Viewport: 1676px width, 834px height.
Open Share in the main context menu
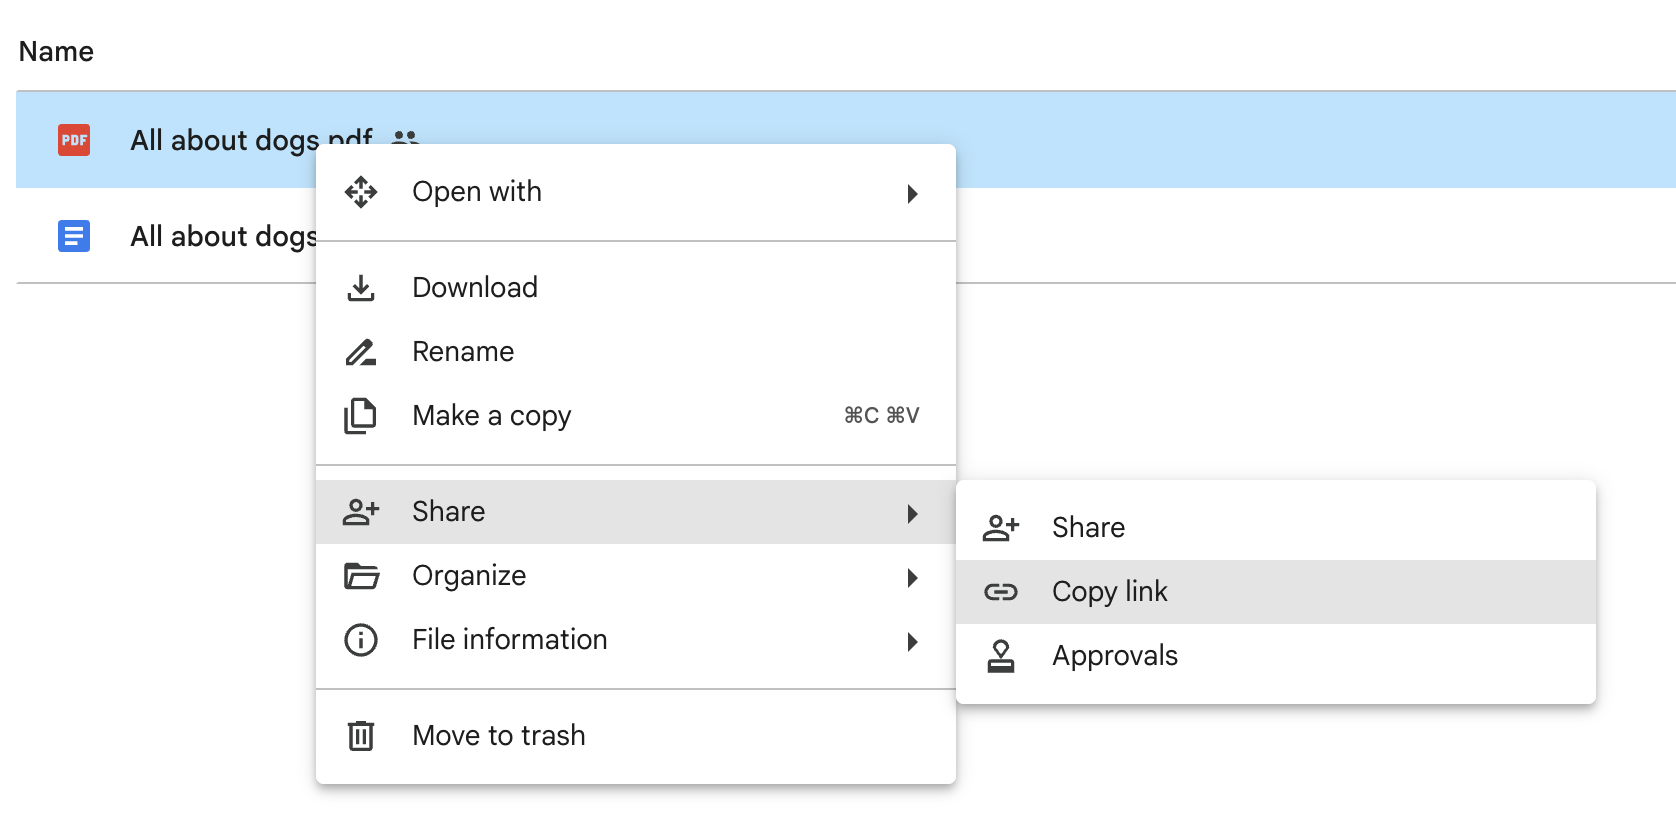tap(636, 512)
